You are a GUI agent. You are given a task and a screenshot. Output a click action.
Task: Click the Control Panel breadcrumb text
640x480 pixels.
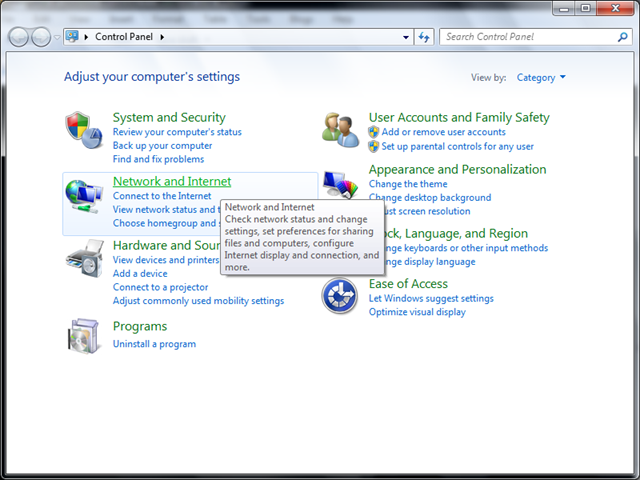(124, 37)
